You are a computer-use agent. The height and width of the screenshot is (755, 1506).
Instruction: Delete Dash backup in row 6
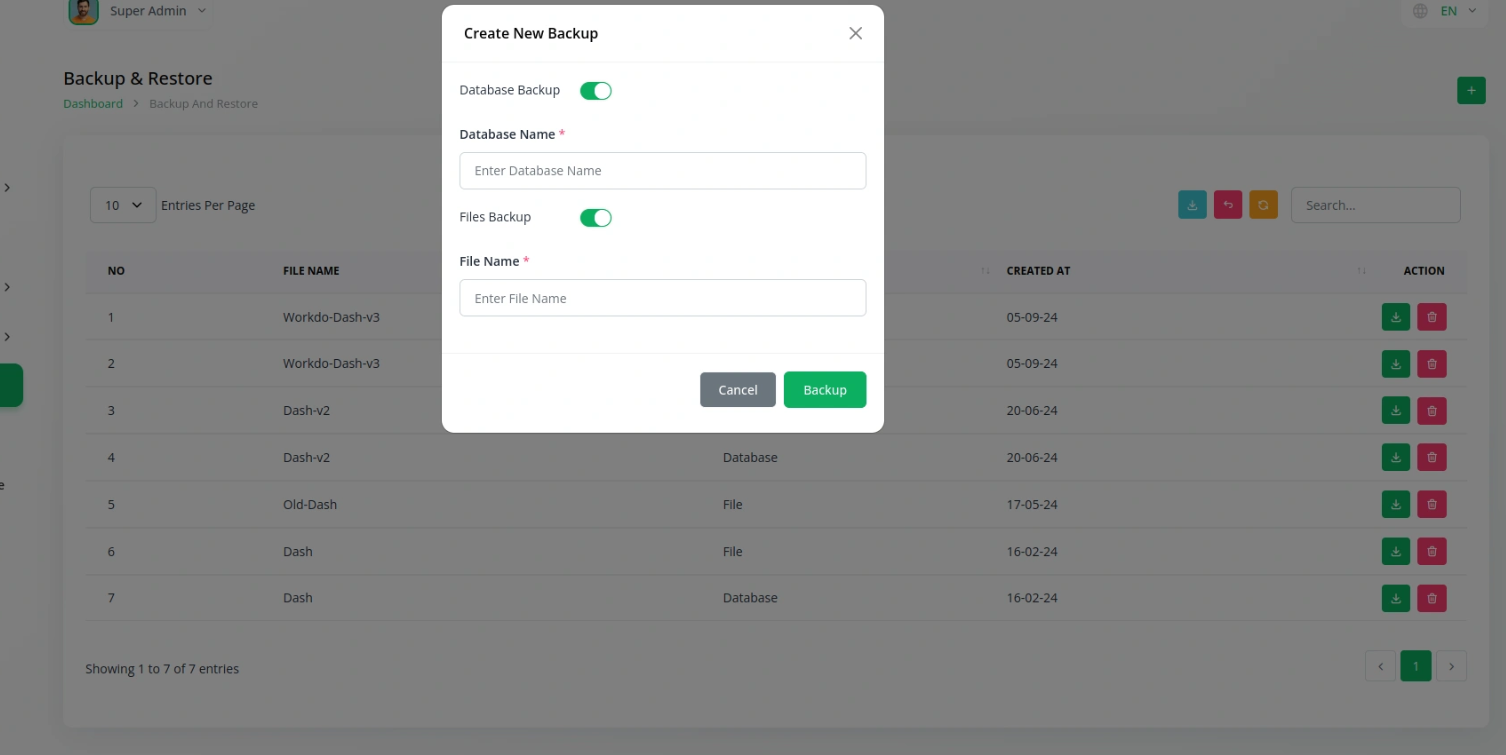1432,552
